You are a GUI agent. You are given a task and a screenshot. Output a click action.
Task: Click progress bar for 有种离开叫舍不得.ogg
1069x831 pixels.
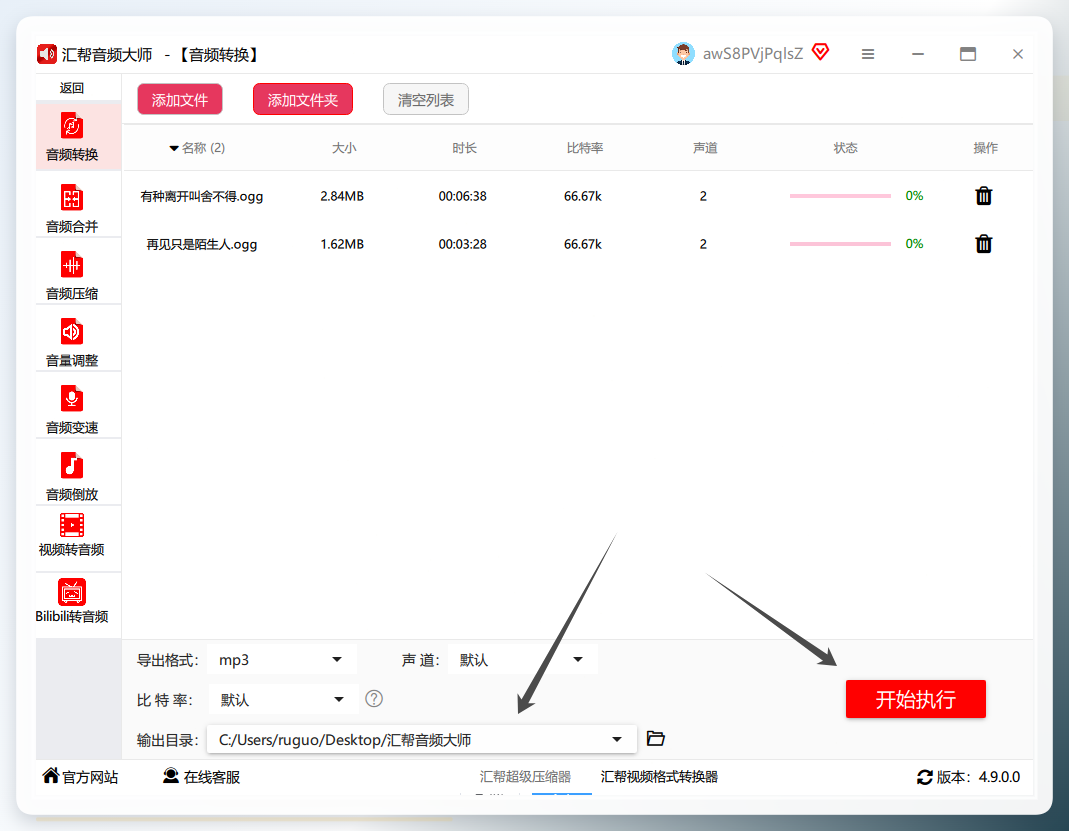[x=840, y=196]
